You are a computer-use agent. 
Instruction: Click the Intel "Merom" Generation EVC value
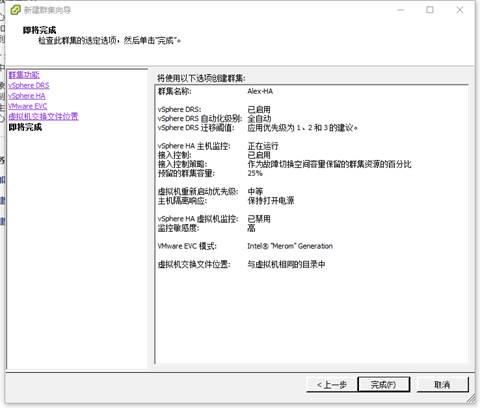tap(290, 246)
